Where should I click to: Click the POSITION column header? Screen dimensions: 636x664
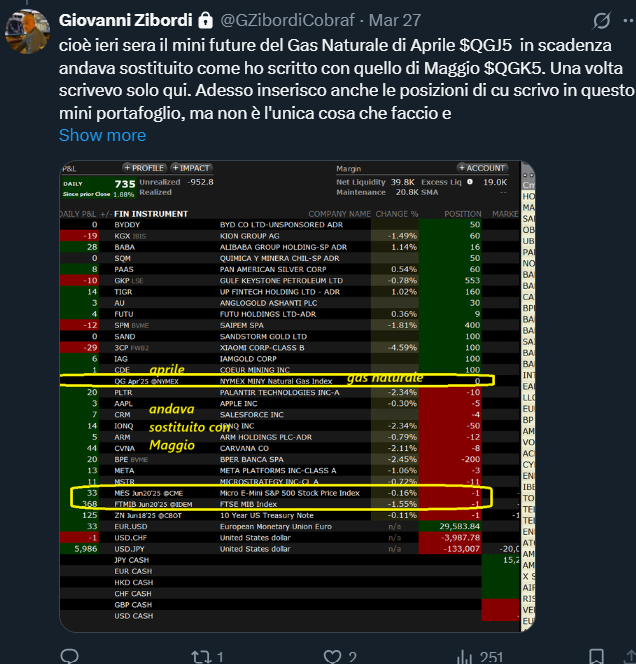[x=462, y=213]
